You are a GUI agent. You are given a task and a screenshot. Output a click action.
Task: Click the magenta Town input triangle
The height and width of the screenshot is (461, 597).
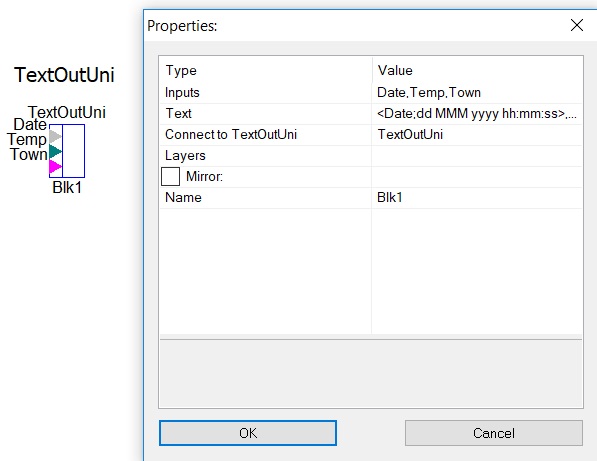[55, 166]
